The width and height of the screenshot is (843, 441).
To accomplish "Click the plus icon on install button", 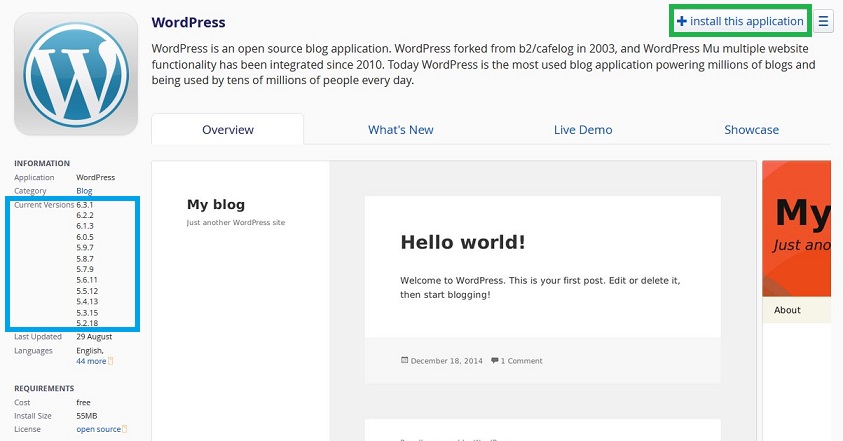I will [x=682, y=21].
